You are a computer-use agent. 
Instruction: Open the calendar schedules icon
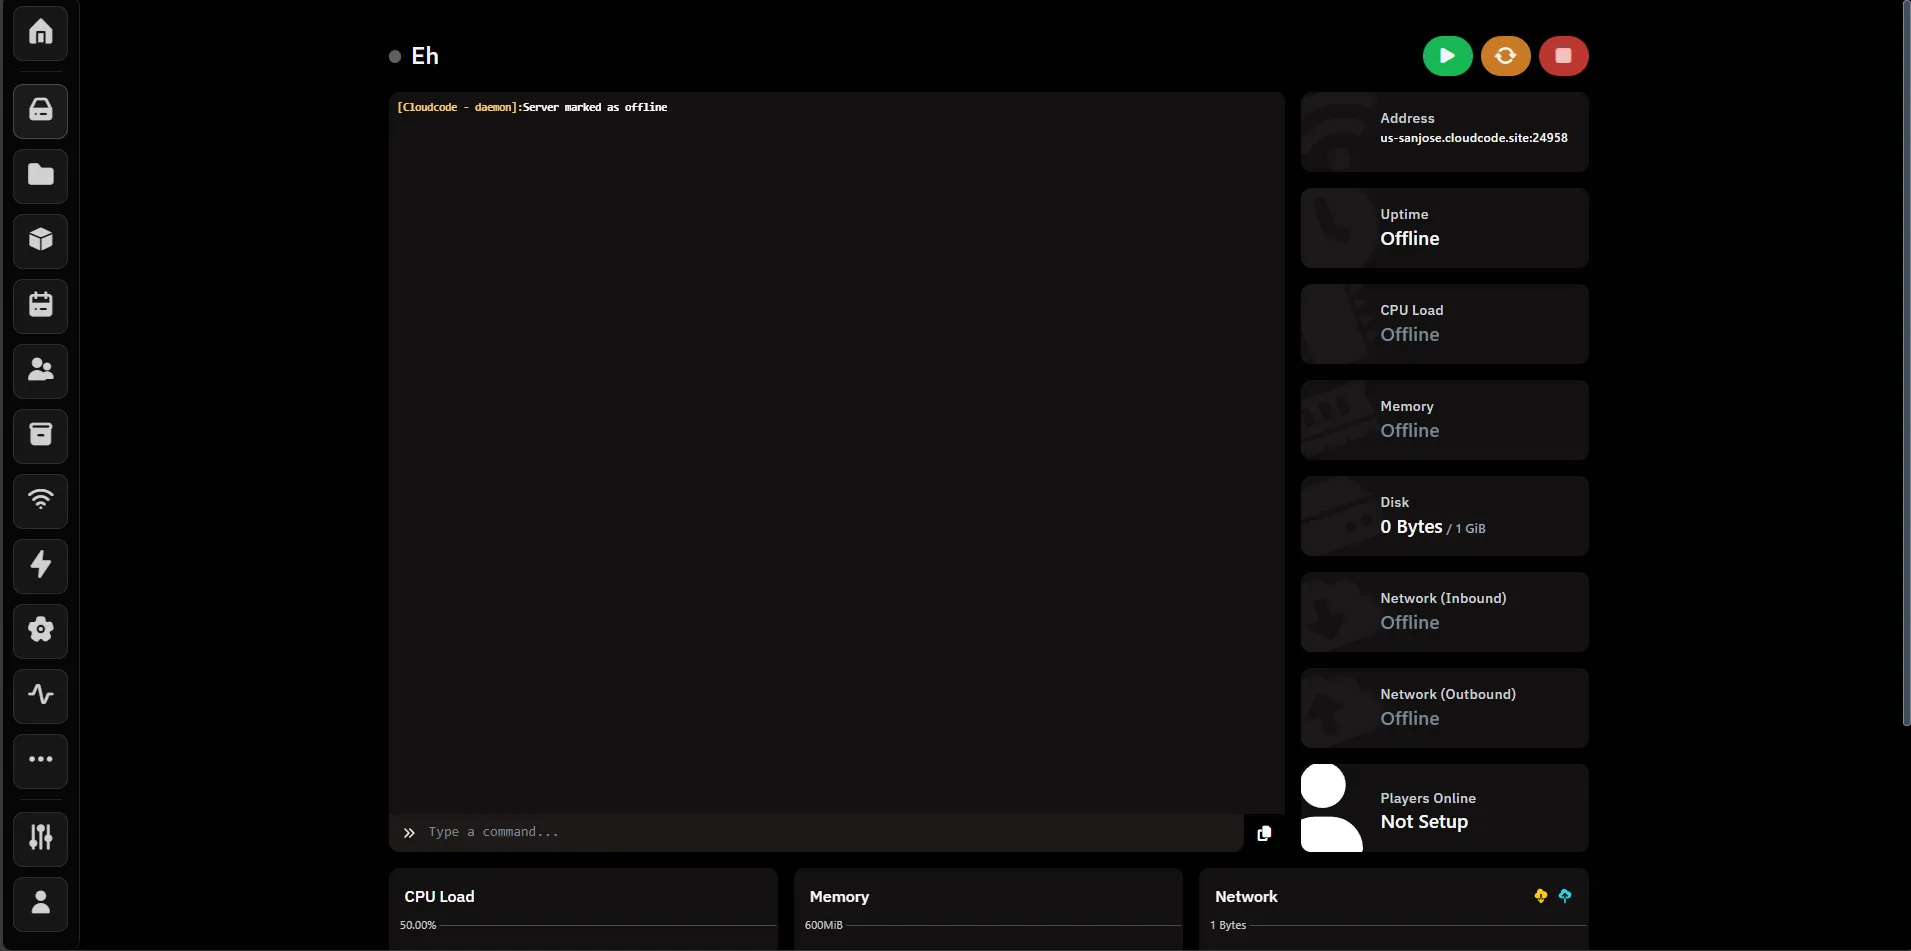click(40, 305)
